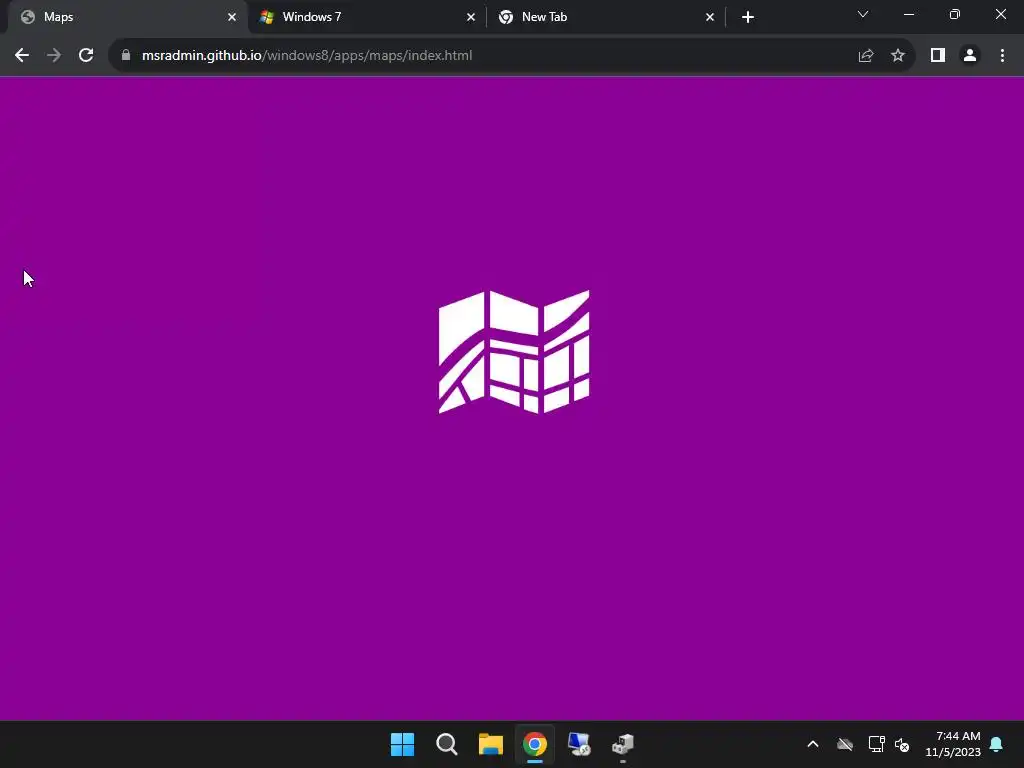Switch to the New Tab tab
The image size is (1024, 768).
click(606, 17)
